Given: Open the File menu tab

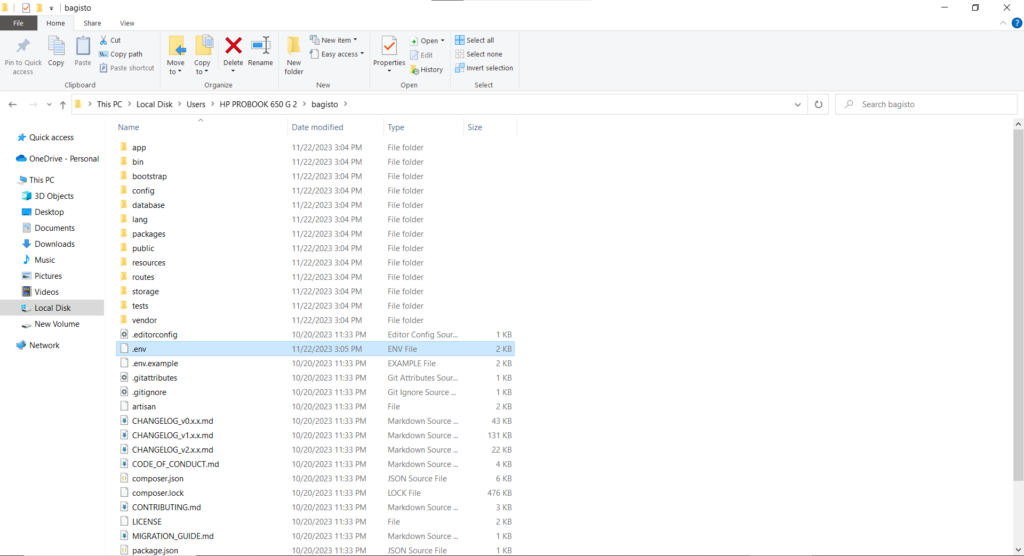Looking at the screenshot, I should [19, 22].
